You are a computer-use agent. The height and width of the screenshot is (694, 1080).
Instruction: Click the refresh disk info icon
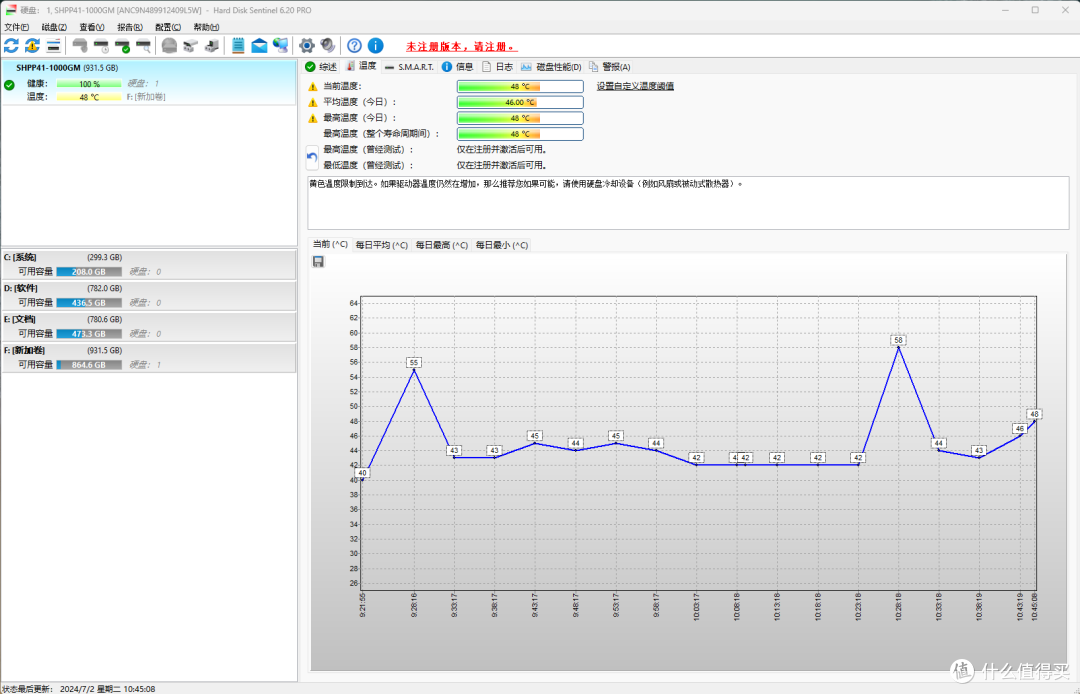coord(12,46)
